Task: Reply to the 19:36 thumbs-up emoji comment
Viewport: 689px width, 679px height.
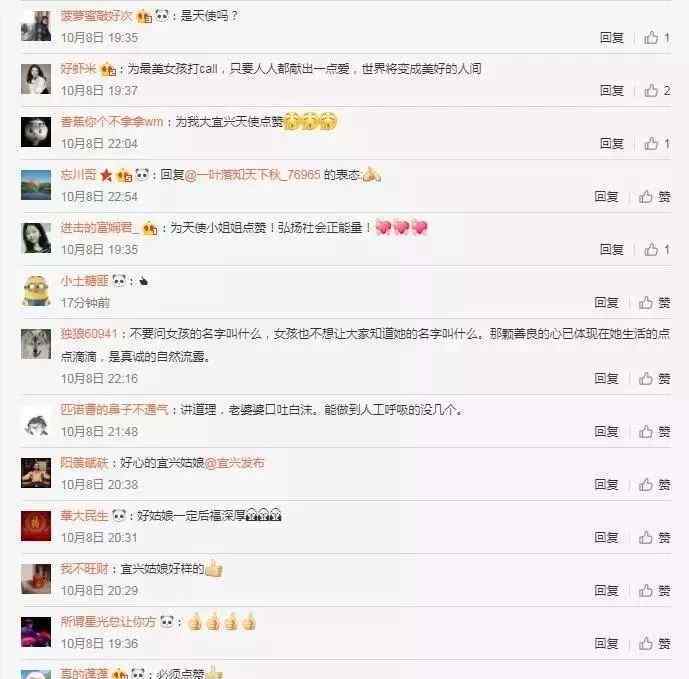Action: (x=606, y=643)
